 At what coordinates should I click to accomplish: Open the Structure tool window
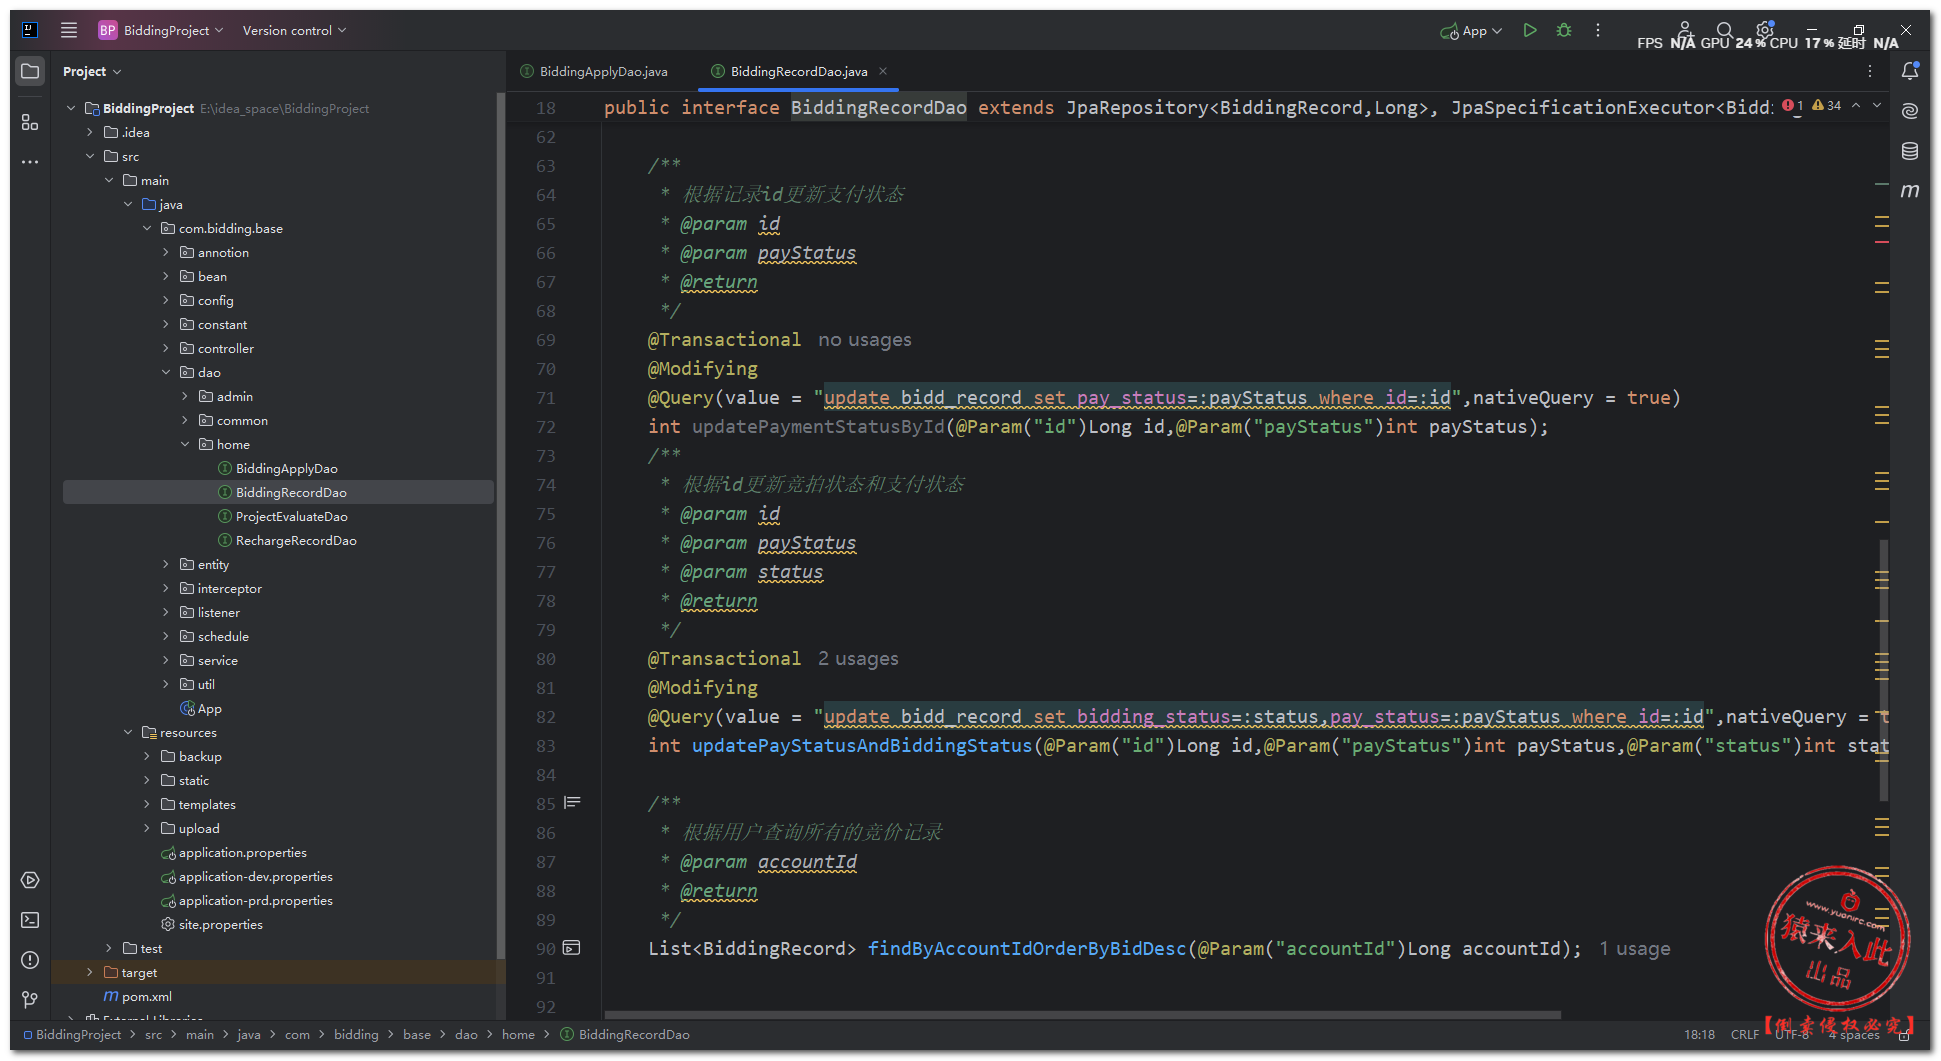click(x=30, y=122)
